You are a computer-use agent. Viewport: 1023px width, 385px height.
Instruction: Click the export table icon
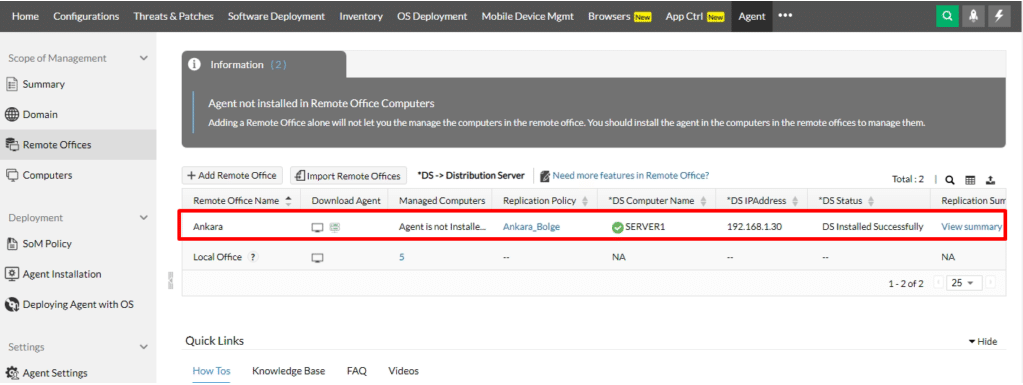tap(990, 179)
